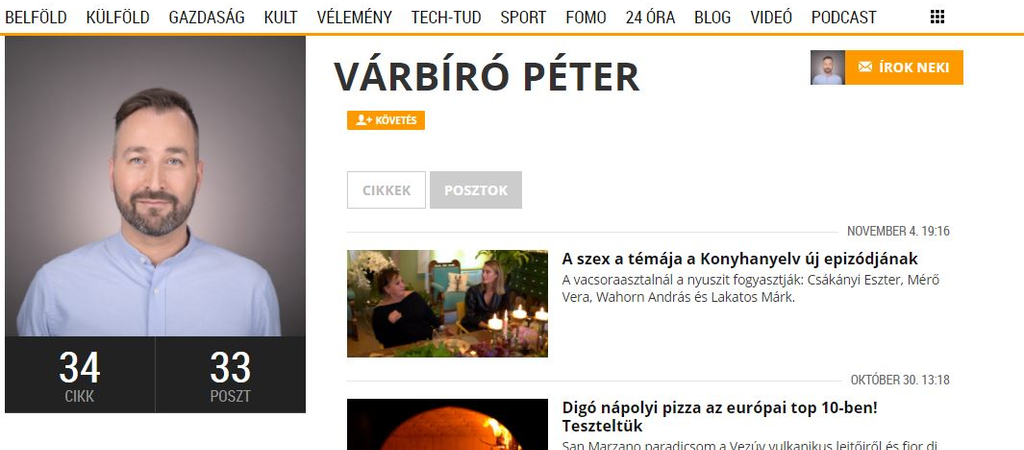This screenshot has height=450, width=1024.
Task: Click the Követés follow button
Action: pyautogui.click(x=386, y=120)
